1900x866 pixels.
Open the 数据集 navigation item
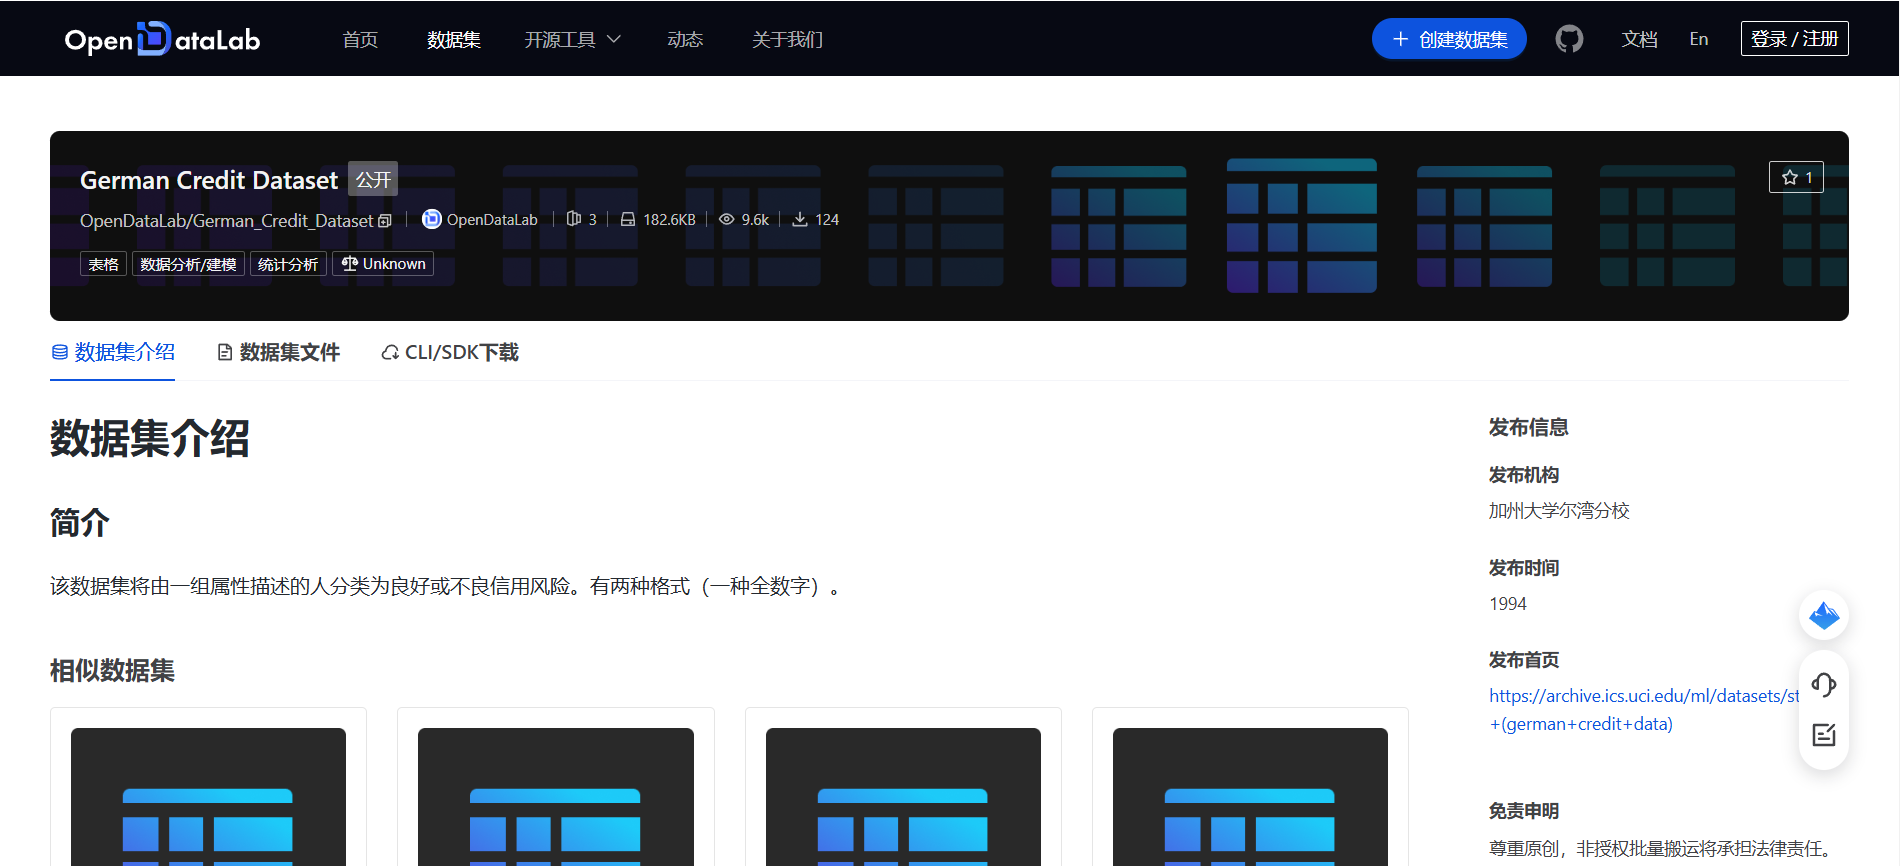pos(454,39)
